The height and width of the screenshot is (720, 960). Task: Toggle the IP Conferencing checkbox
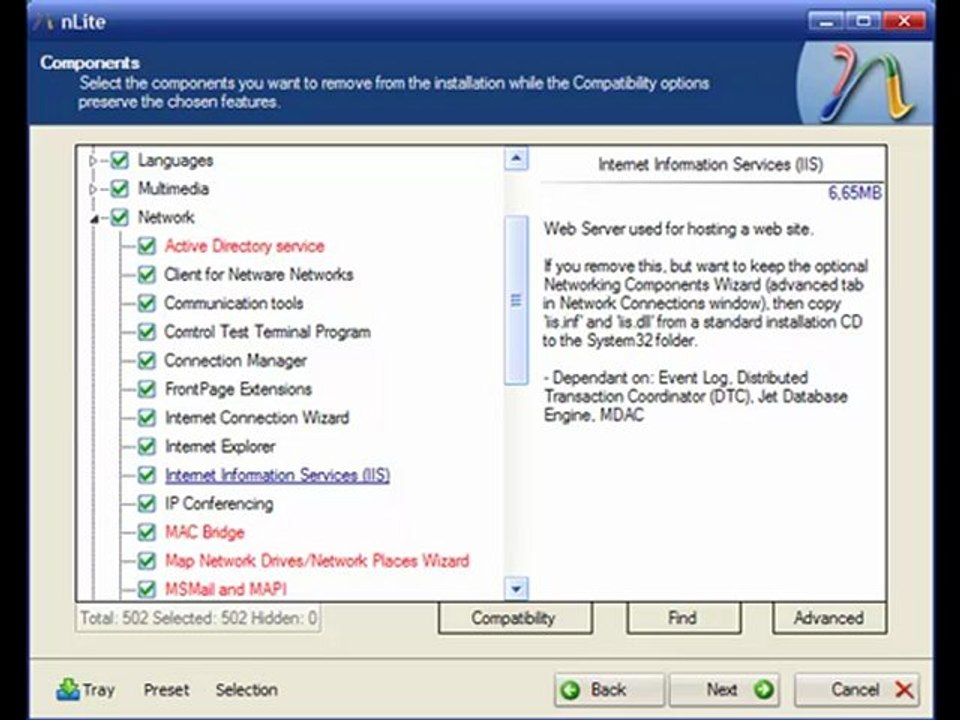click(146, 503)
